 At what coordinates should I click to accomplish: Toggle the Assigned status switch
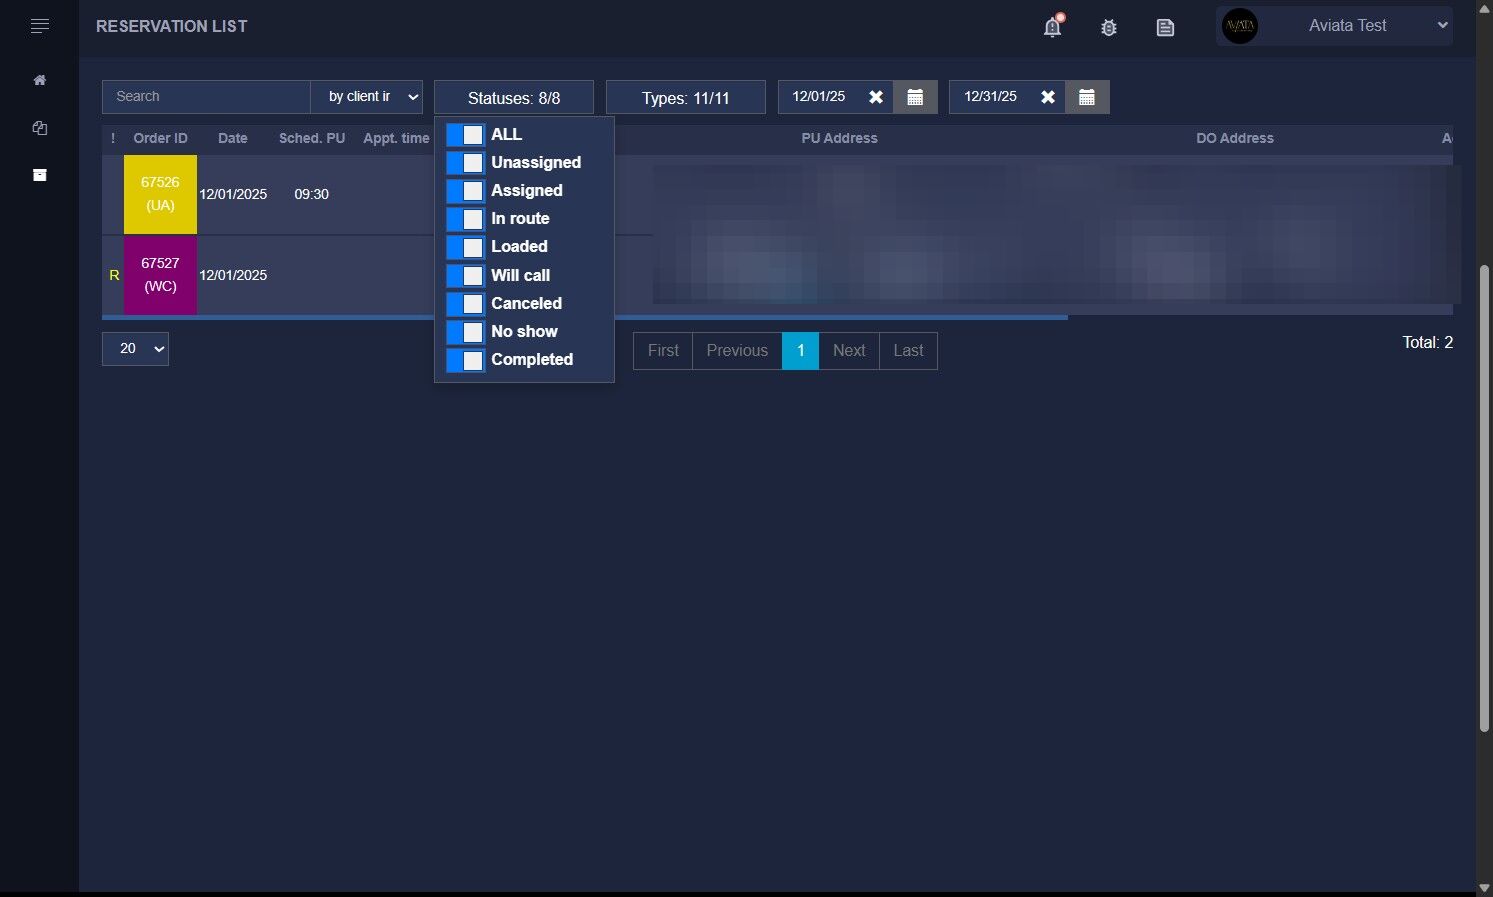click(x=466, y=191)
